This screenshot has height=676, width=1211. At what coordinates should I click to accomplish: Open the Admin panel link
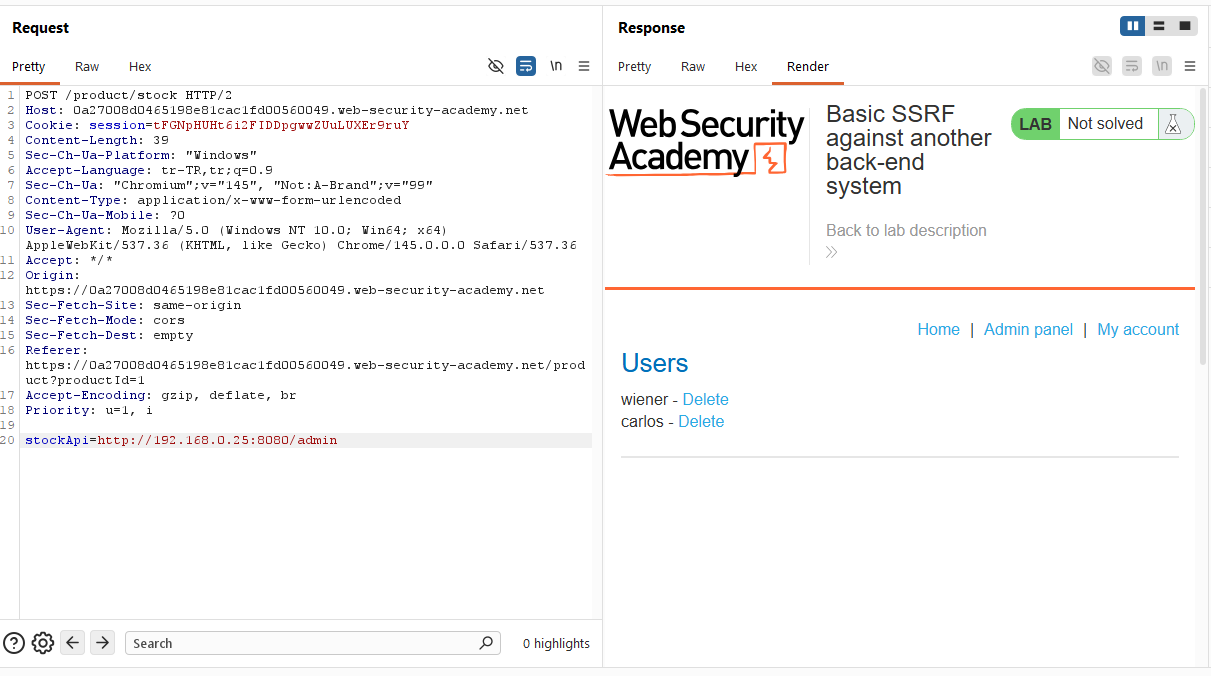[1028, 329]
